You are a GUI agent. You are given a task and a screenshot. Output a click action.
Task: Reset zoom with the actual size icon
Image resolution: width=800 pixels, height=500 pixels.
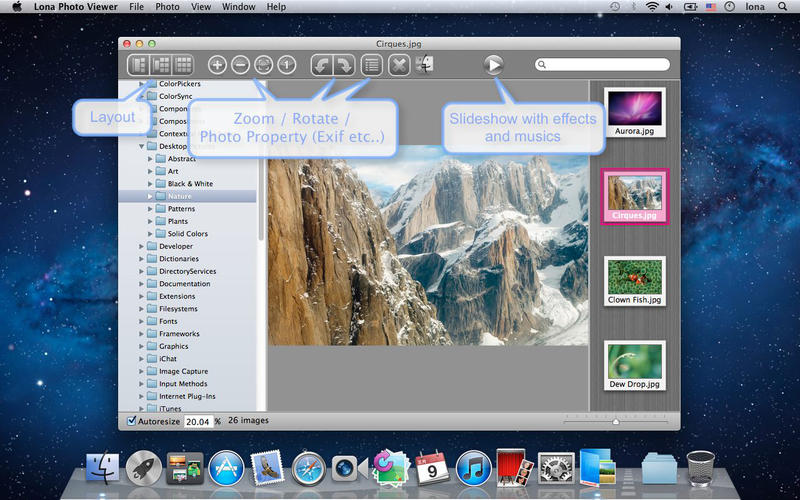coord(287,65)
